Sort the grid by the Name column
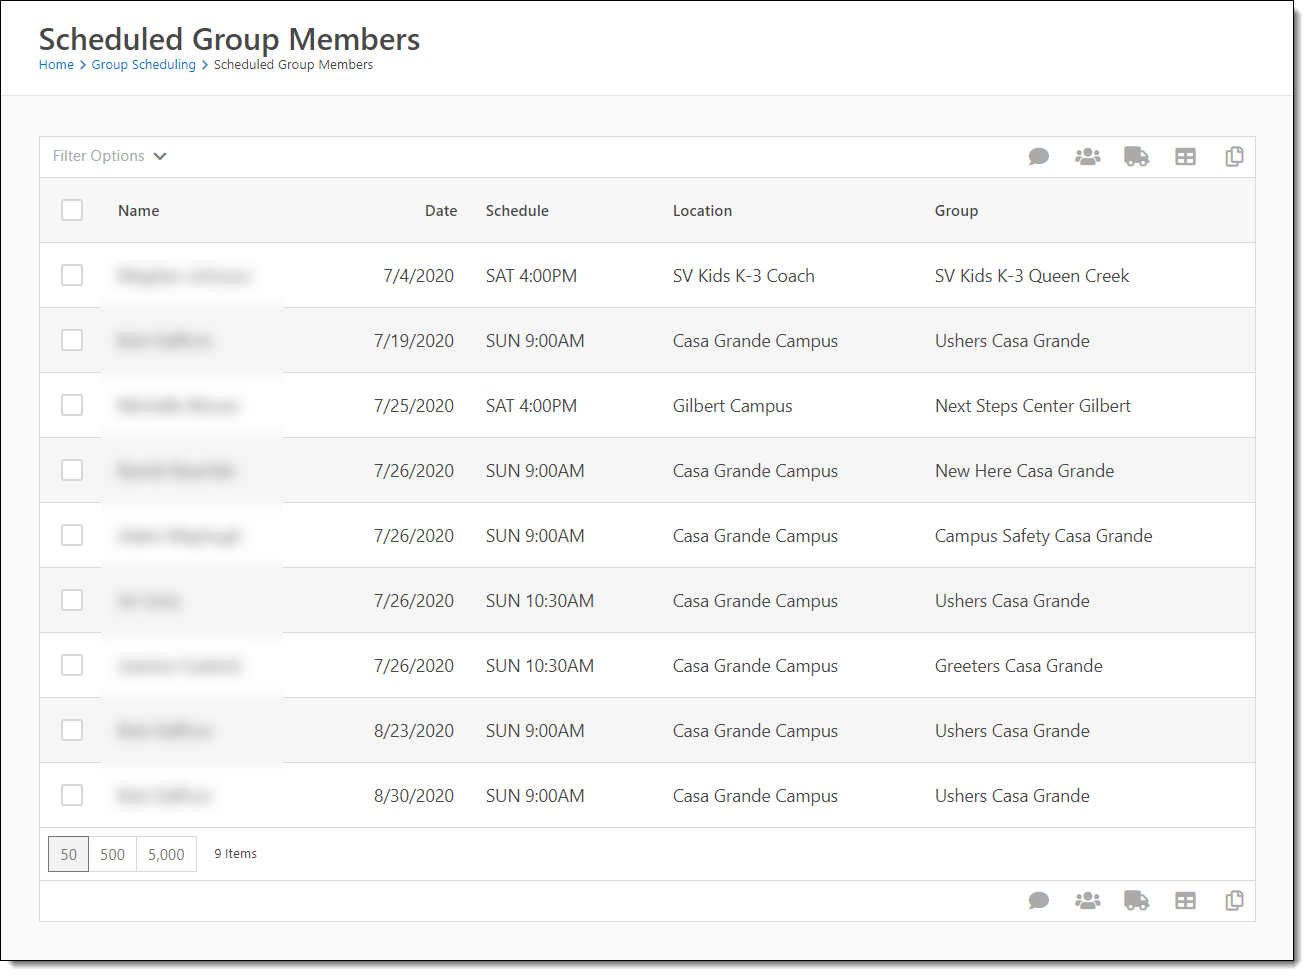Viewport: 1309px width, 976px height. click(x=139, y=211)
